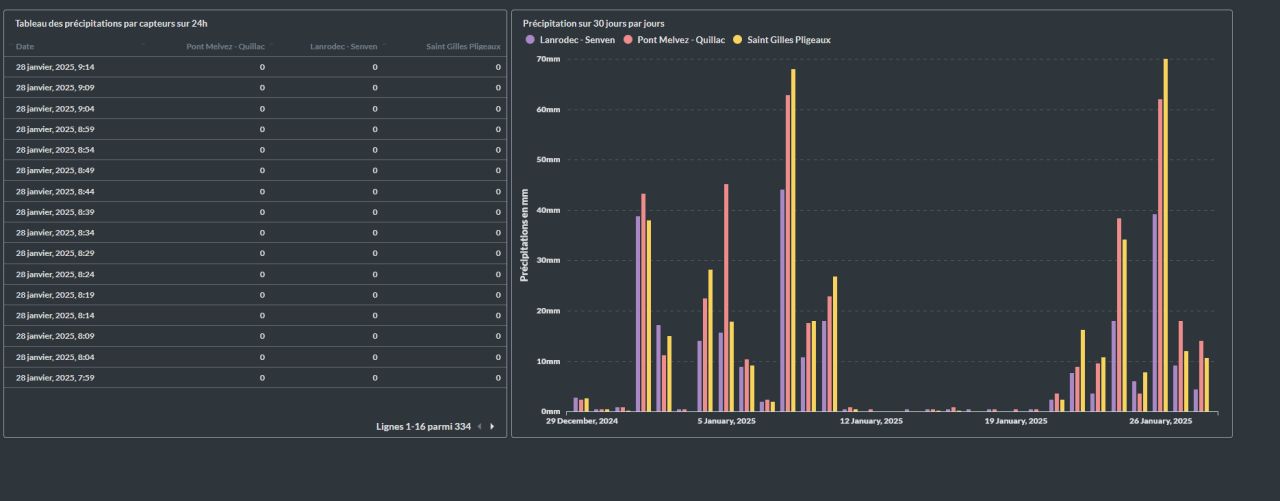Click Pont Melvez - Quillac legend label text

click(x=680, y=40)
